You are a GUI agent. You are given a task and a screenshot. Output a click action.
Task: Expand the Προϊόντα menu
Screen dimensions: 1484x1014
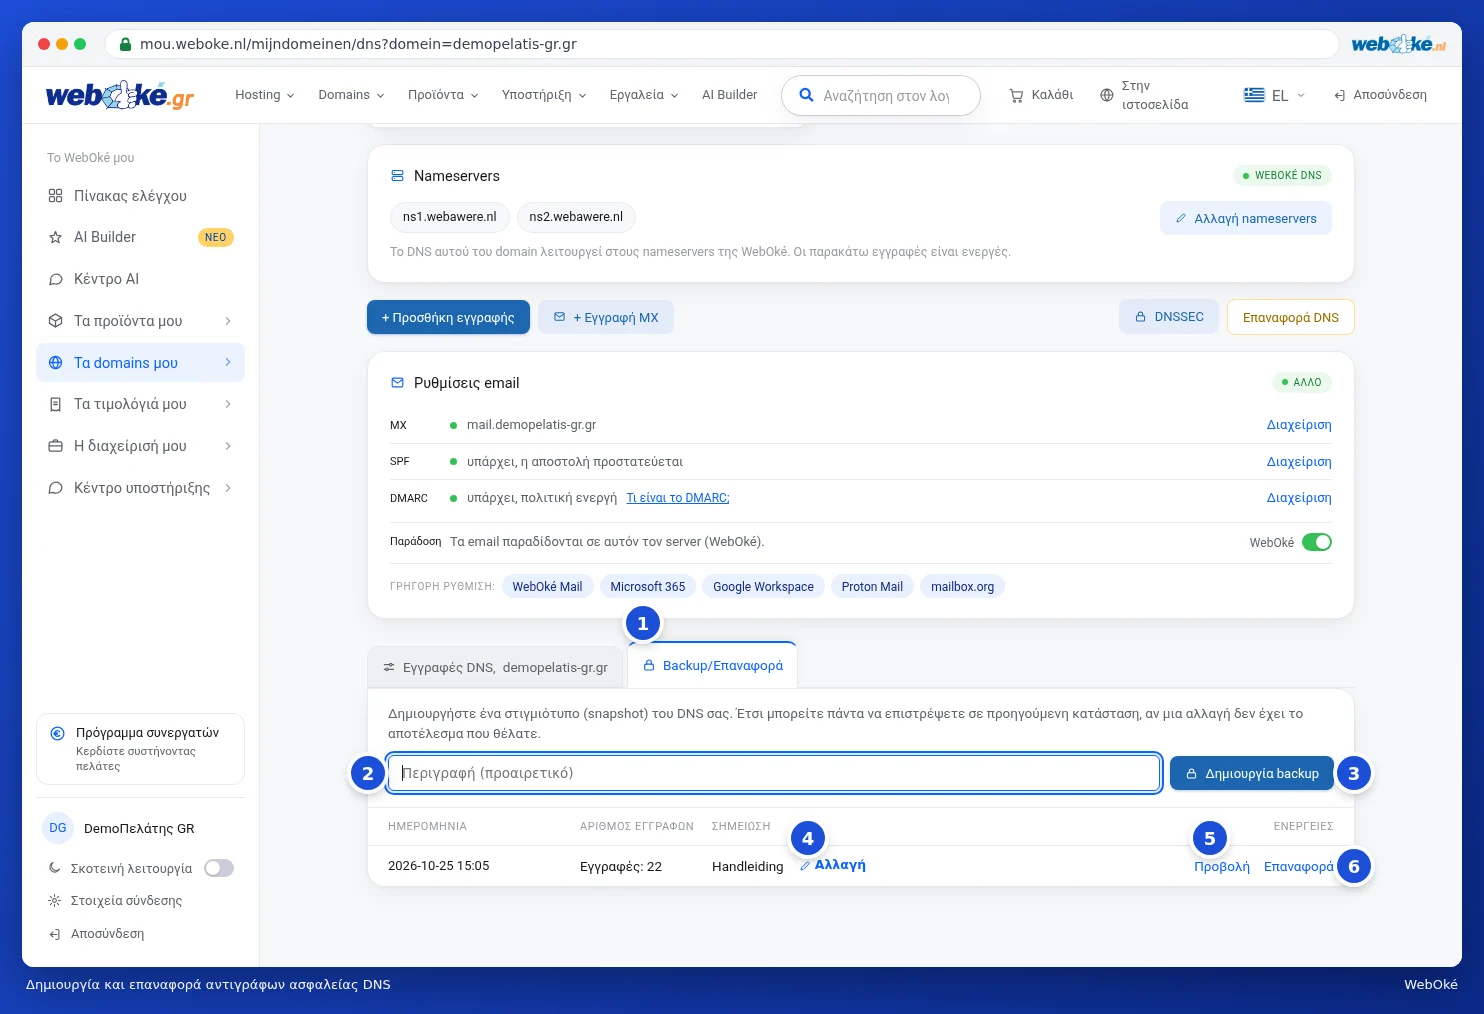(x=443, y=95)
